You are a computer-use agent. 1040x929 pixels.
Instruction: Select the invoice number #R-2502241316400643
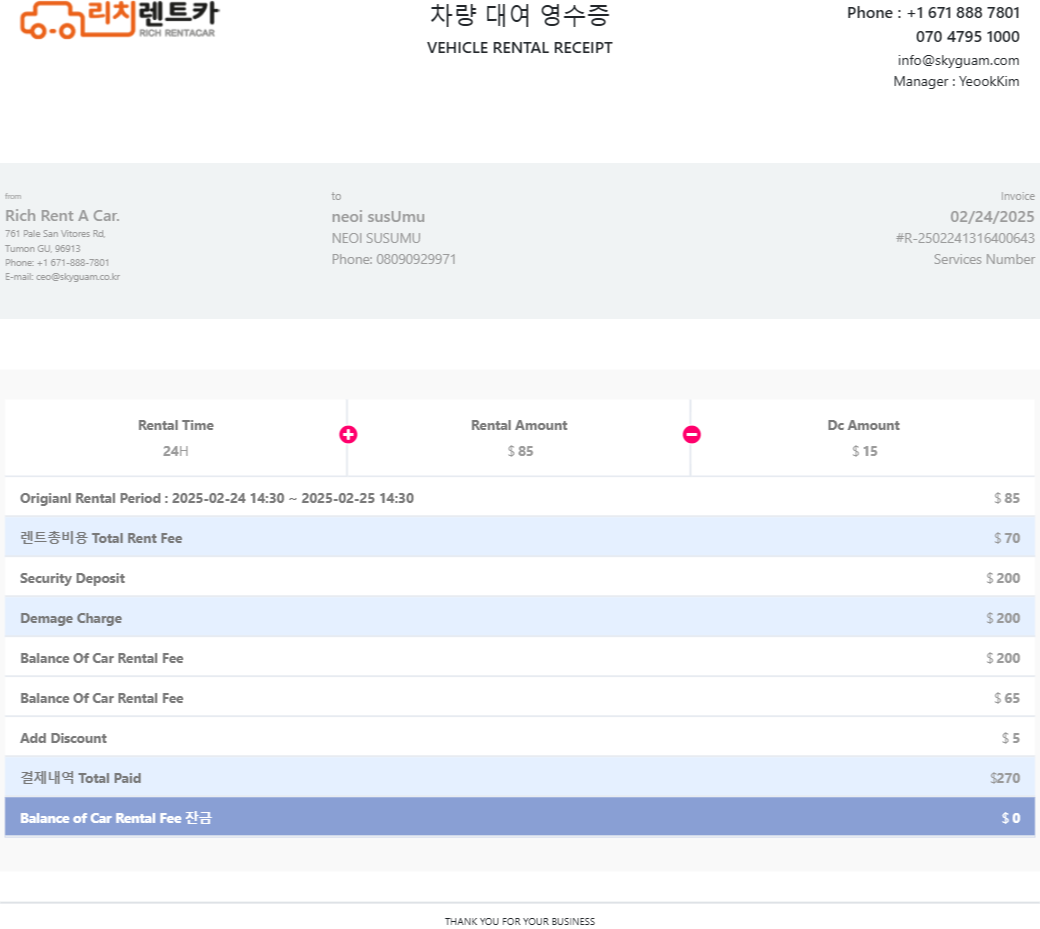pos(965,238)
